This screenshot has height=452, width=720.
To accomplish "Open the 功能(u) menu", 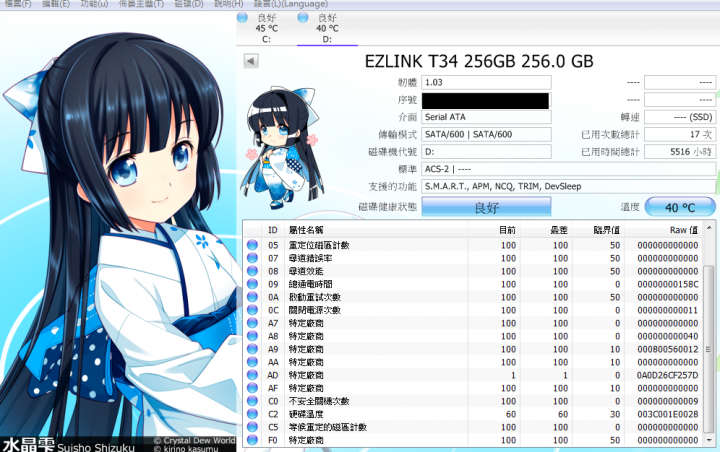I will 94,4.
